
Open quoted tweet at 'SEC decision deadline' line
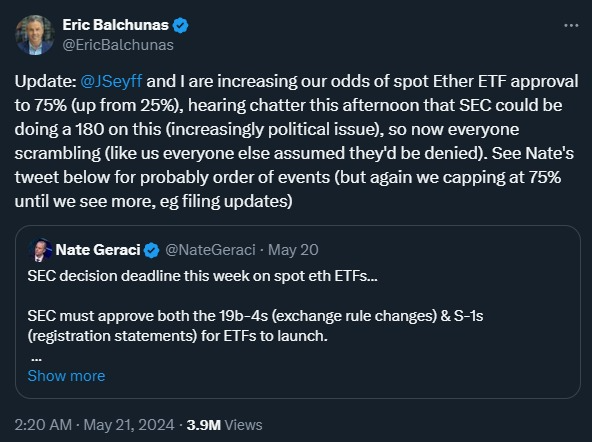(x=202, y=276)
